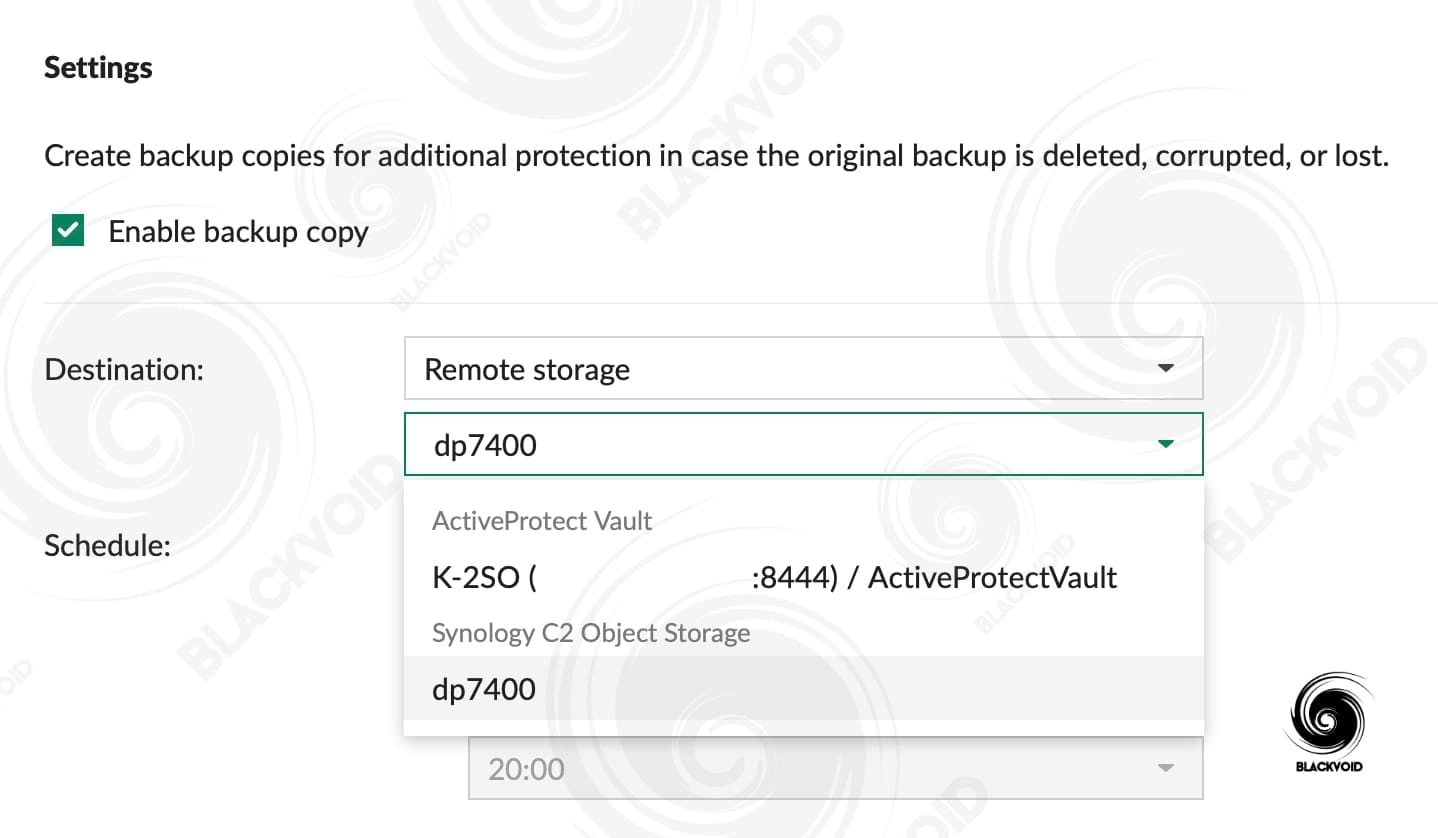1438x838 pixels.
Task: Click the green arrow on dp7400 combo box
Action: coord(1165,444)
